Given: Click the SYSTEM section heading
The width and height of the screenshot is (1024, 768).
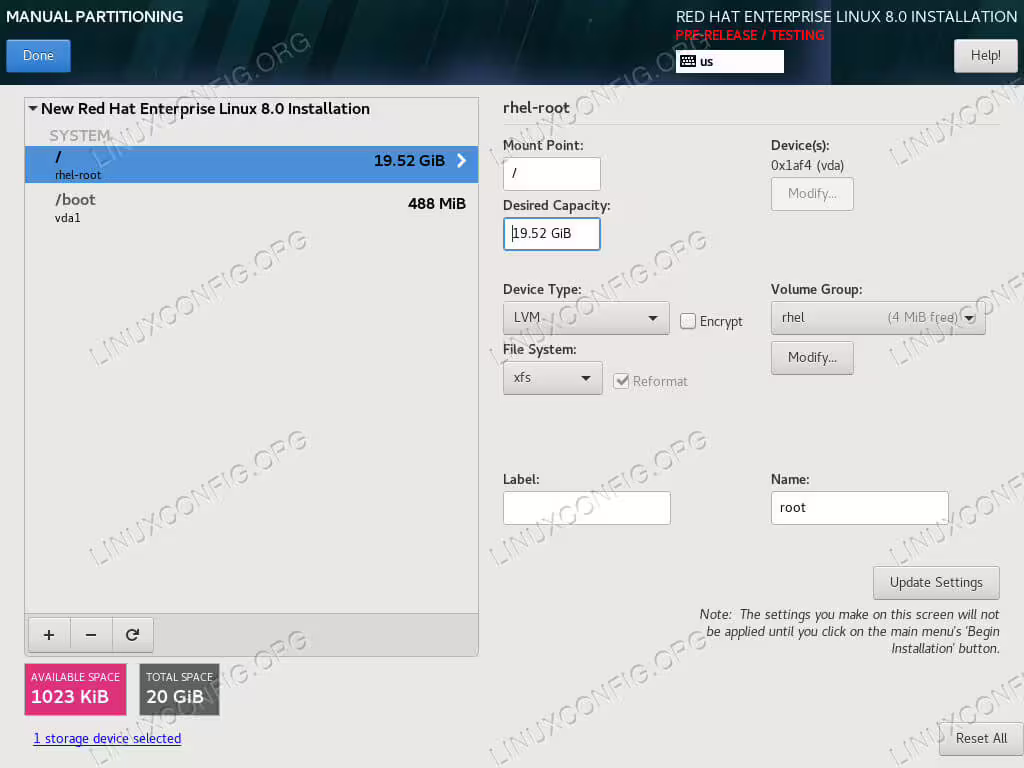Looking at the screenshot, I should click(x=80, y=136).
